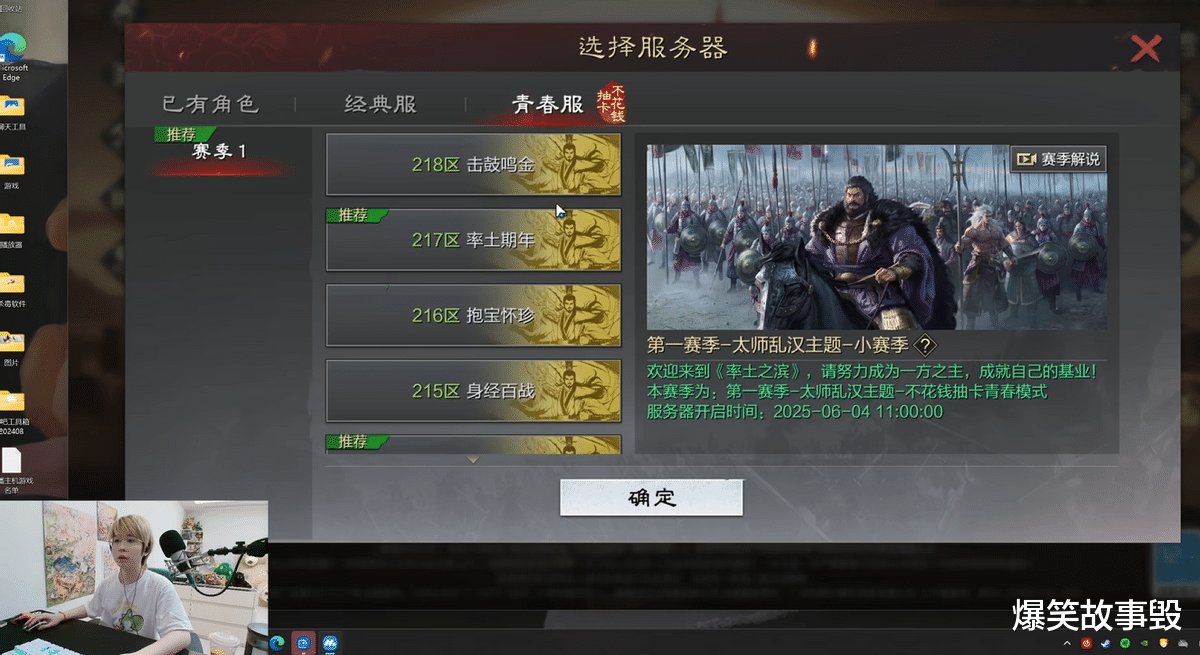Open the 播放器 desktop folder
The image size is (1200, 655).
[x=12, y=230]
